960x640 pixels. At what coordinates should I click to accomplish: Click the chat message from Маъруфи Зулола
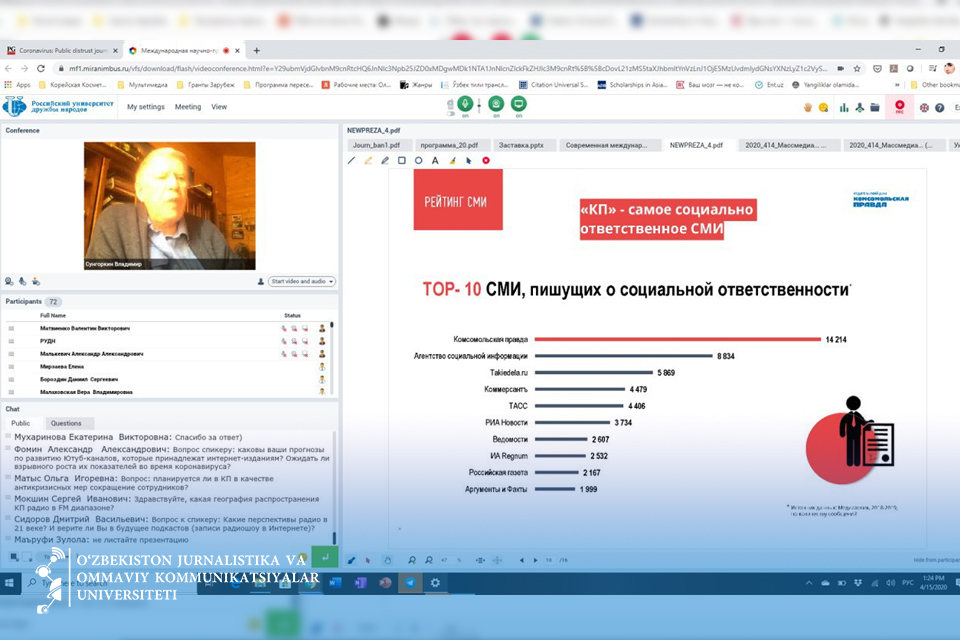[101, 540]
